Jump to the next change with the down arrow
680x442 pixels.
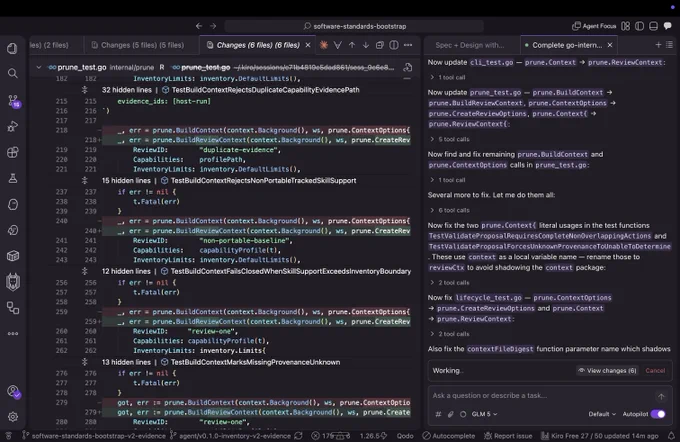(x=366, y=45)
